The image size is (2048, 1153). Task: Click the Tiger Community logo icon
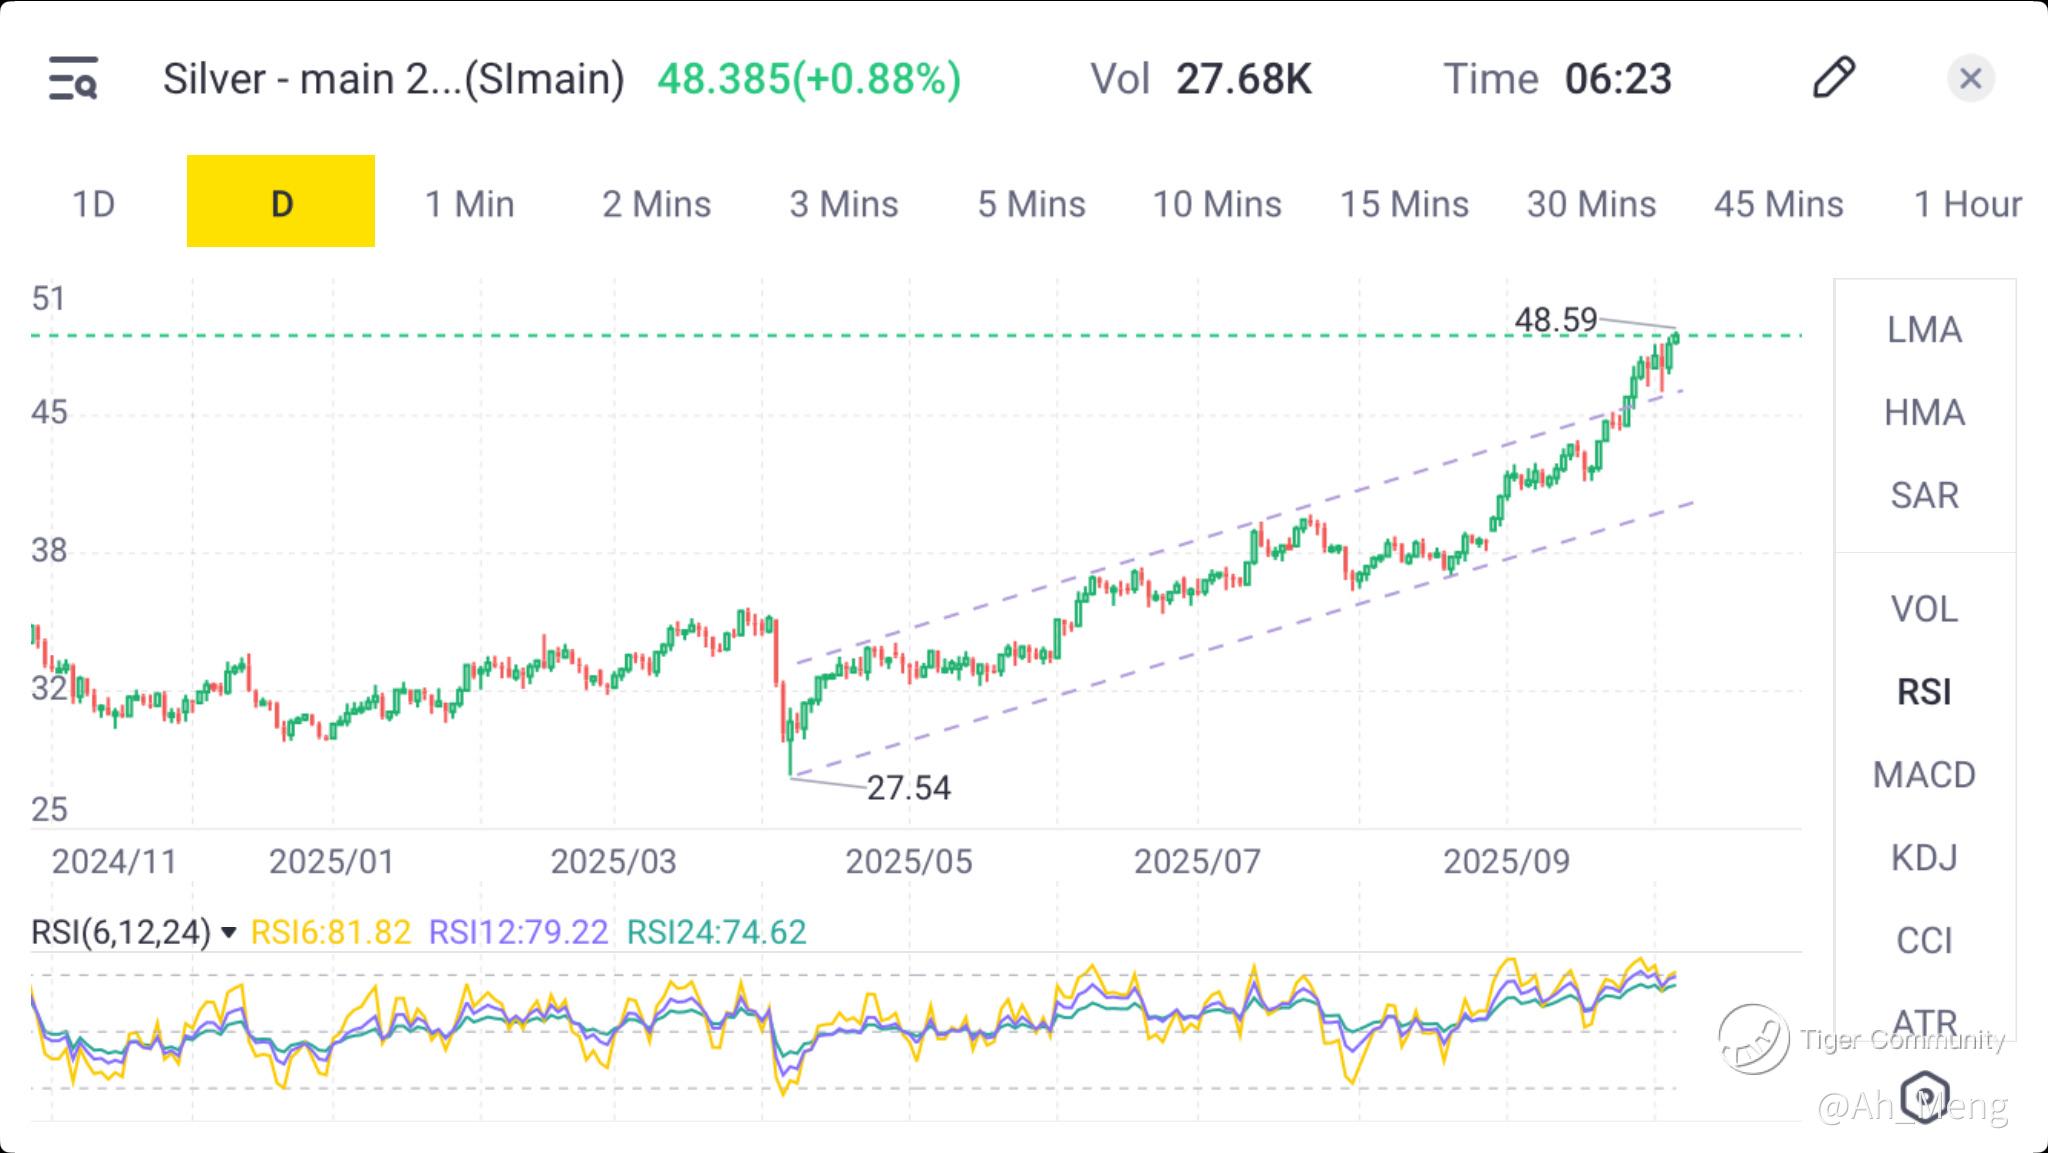point(1753,1039)
